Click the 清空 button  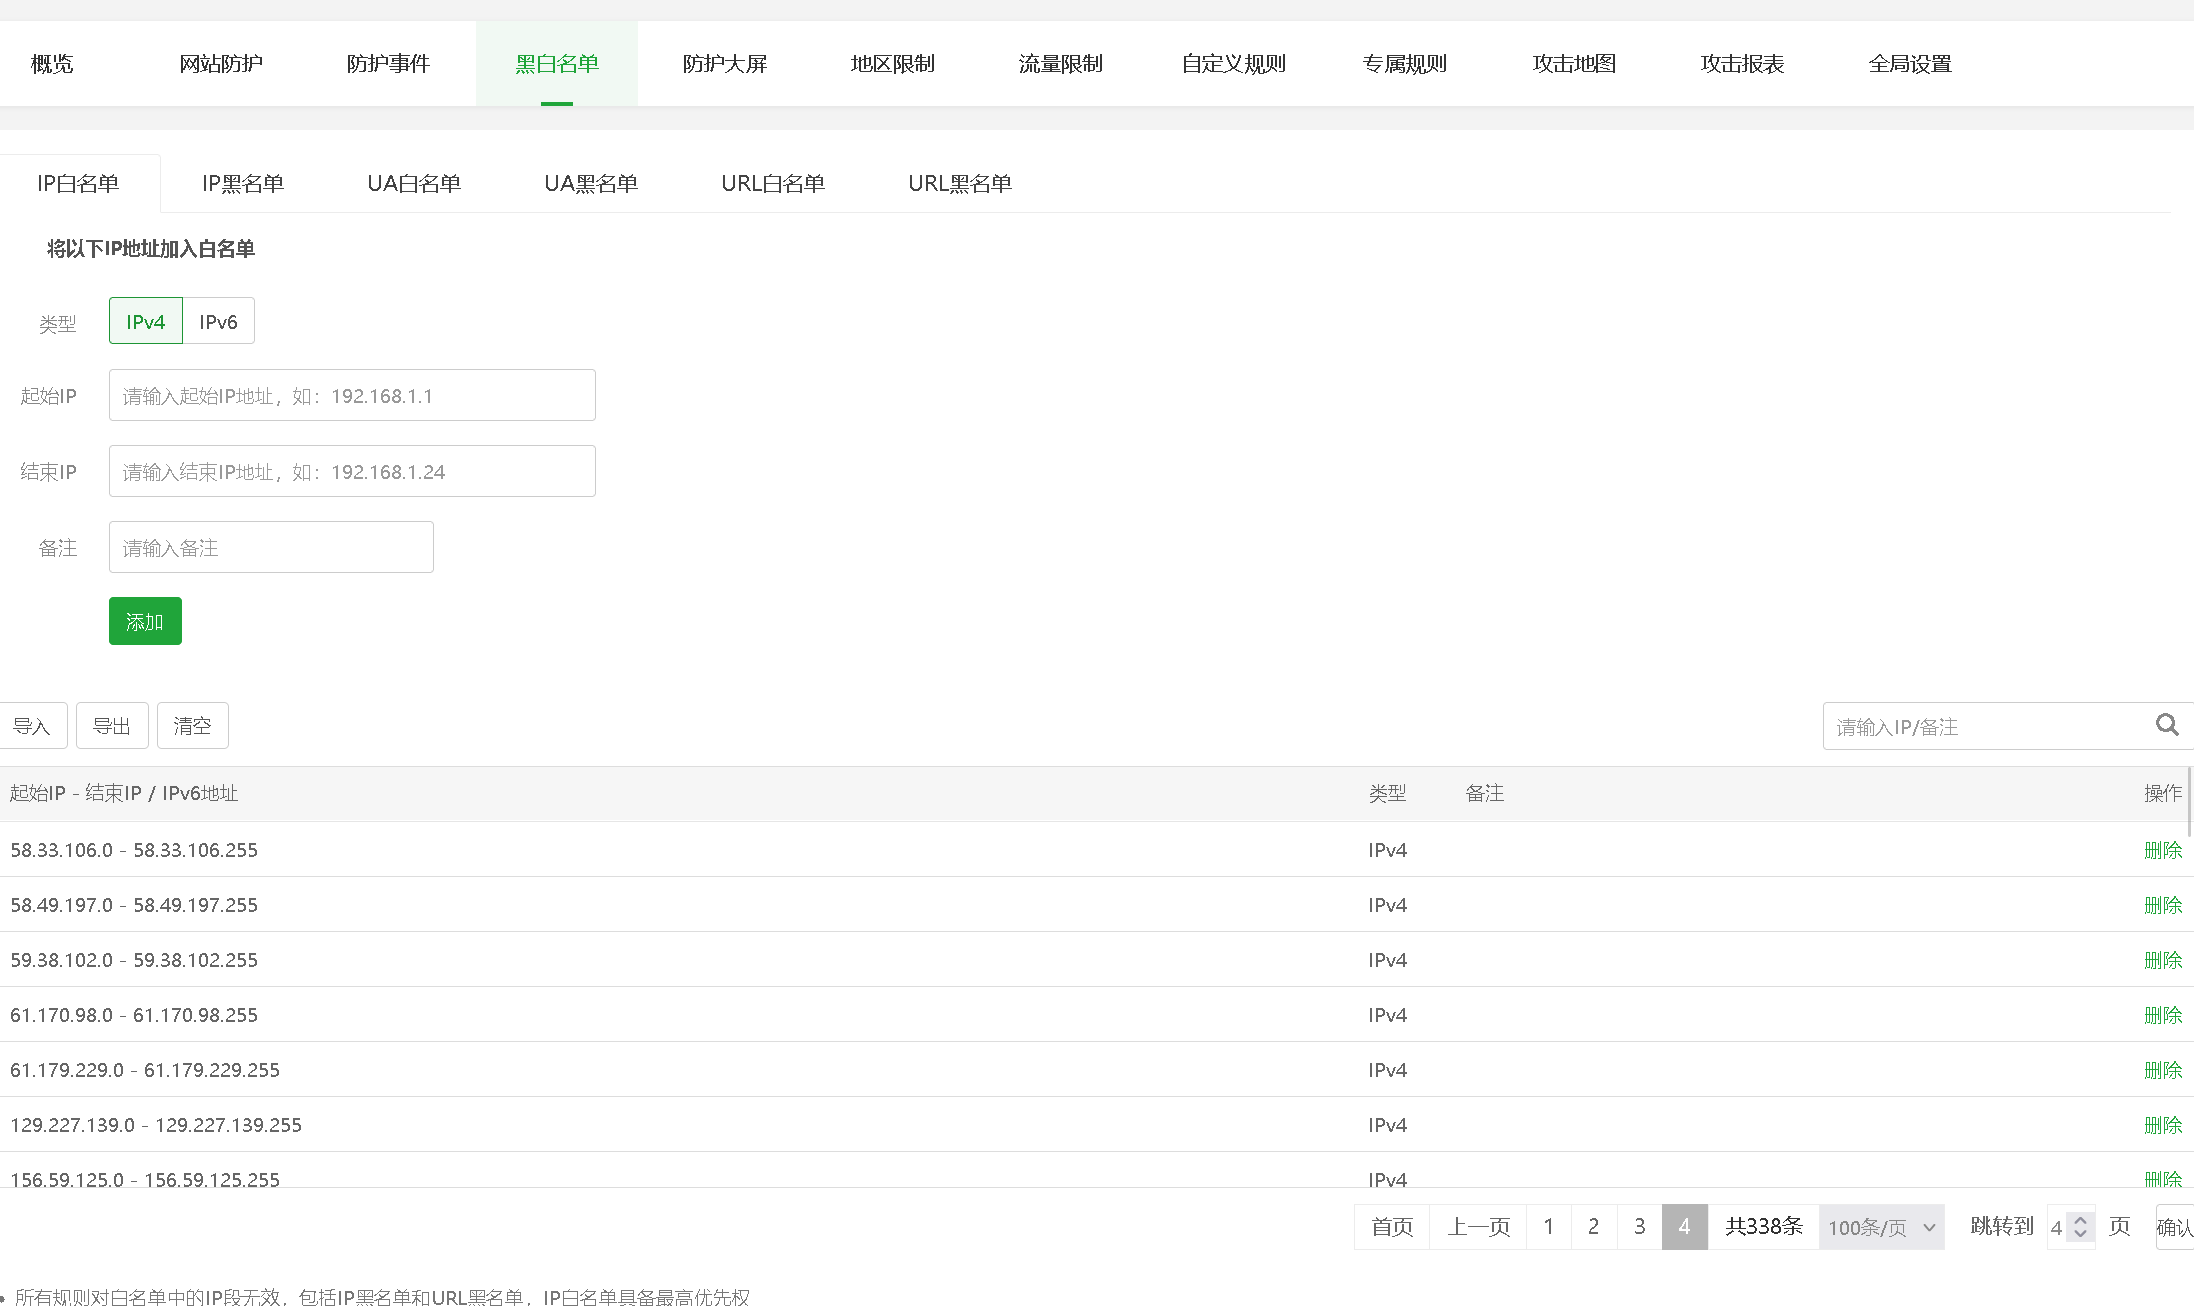tap(193, 726)
